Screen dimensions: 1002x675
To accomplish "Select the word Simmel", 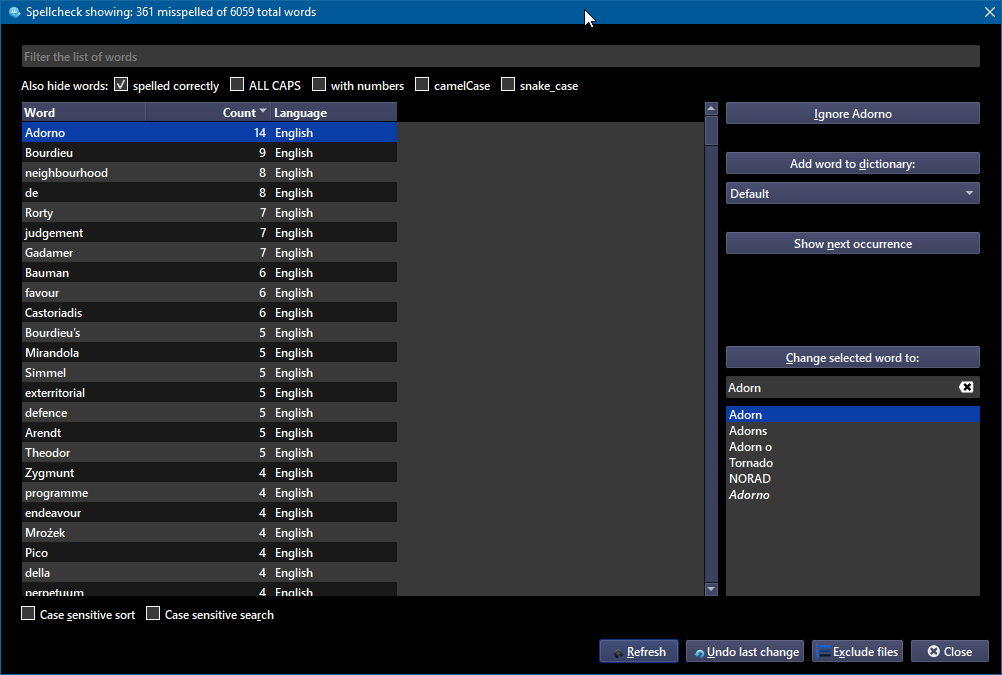I will coord(210,372).
